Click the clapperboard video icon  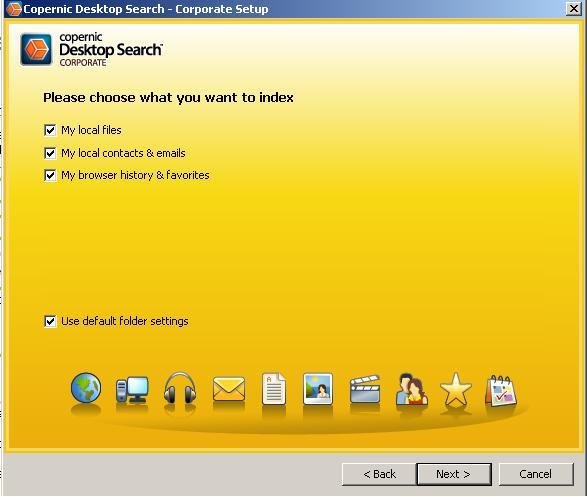[365, 389]
